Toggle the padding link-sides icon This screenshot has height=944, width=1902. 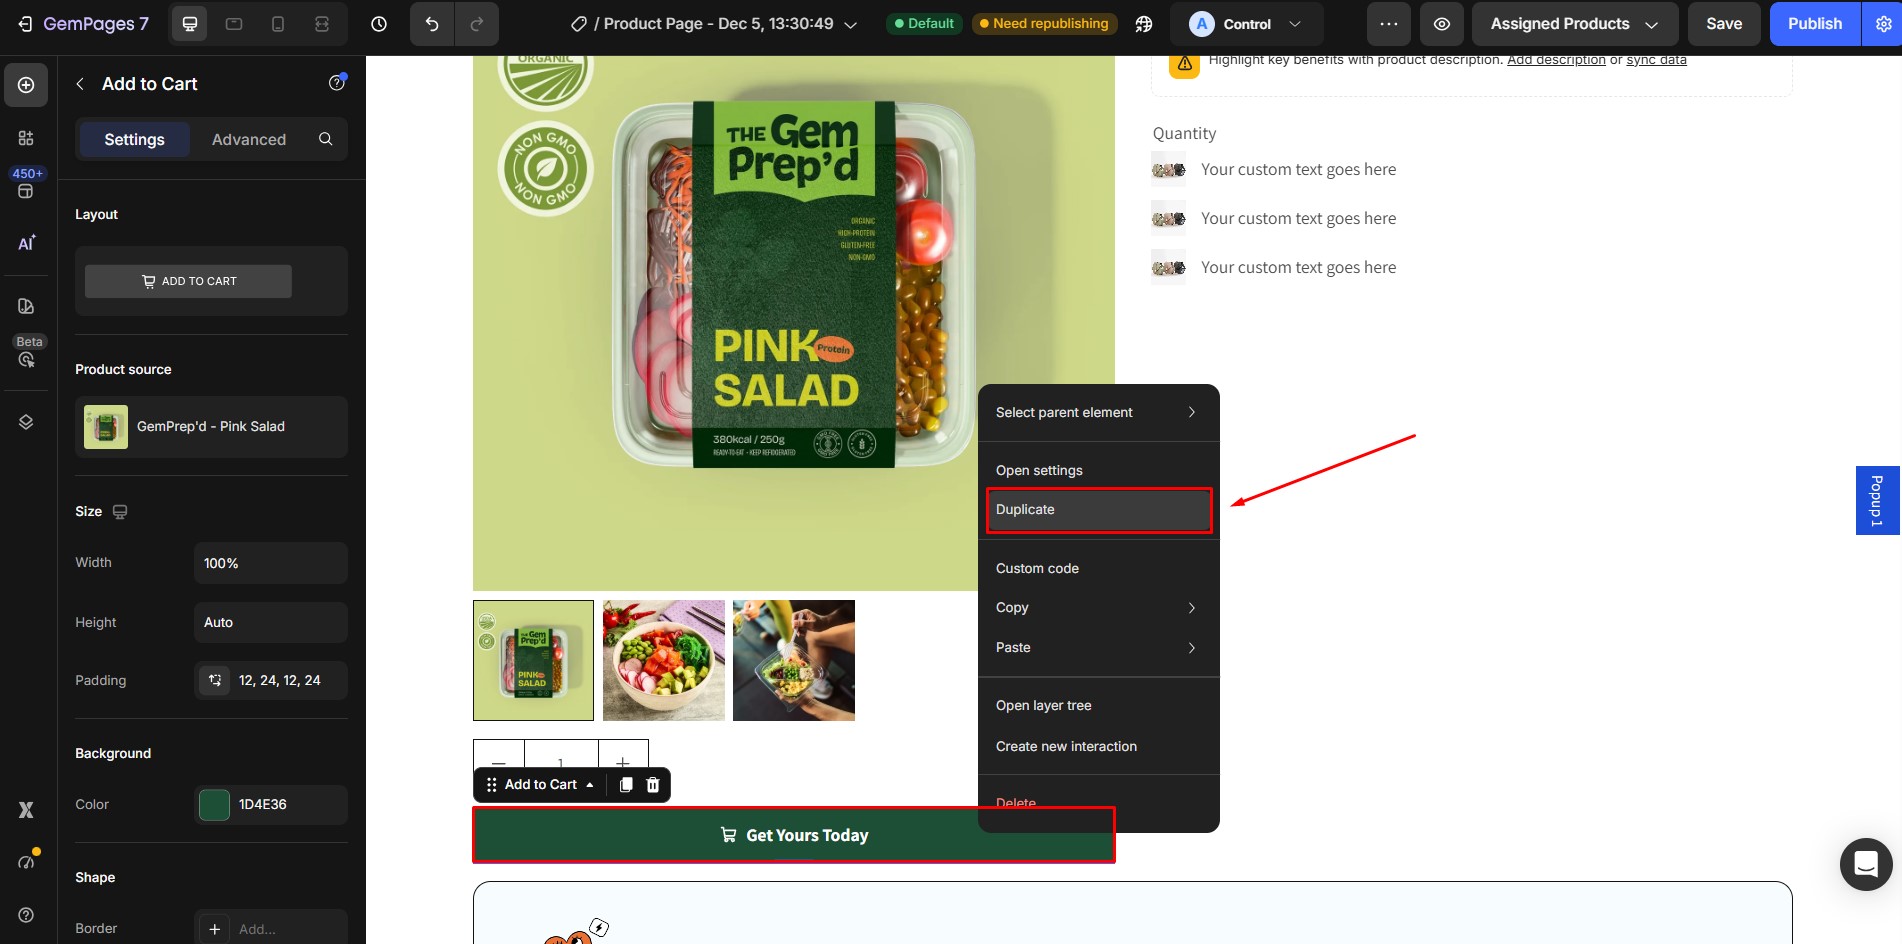(215, 680)
